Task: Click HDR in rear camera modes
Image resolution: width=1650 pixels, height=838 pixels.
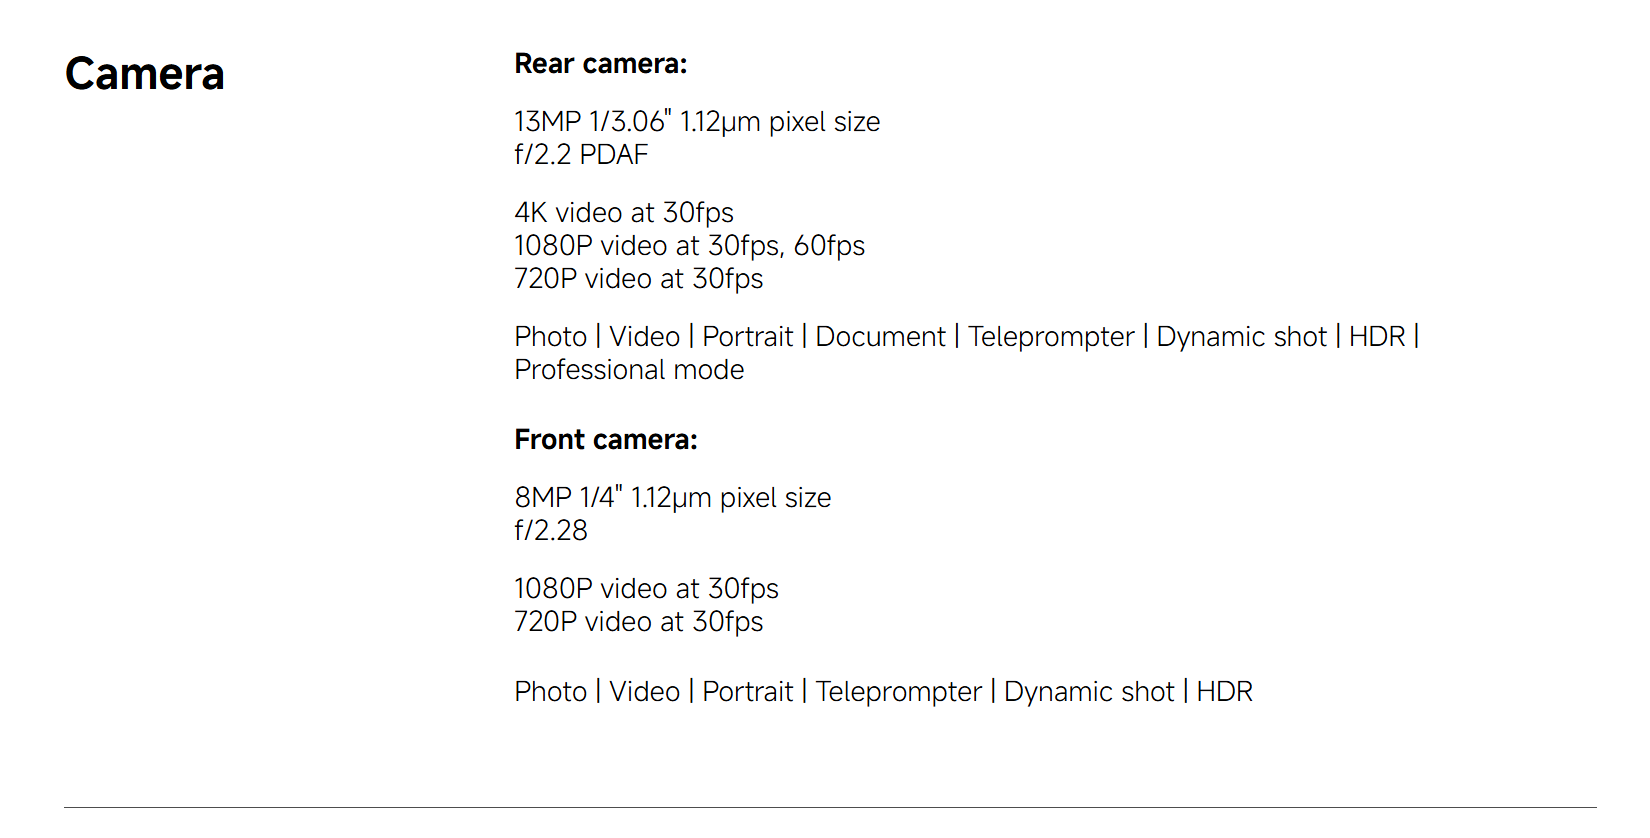Action: (x=1377, y=337)
